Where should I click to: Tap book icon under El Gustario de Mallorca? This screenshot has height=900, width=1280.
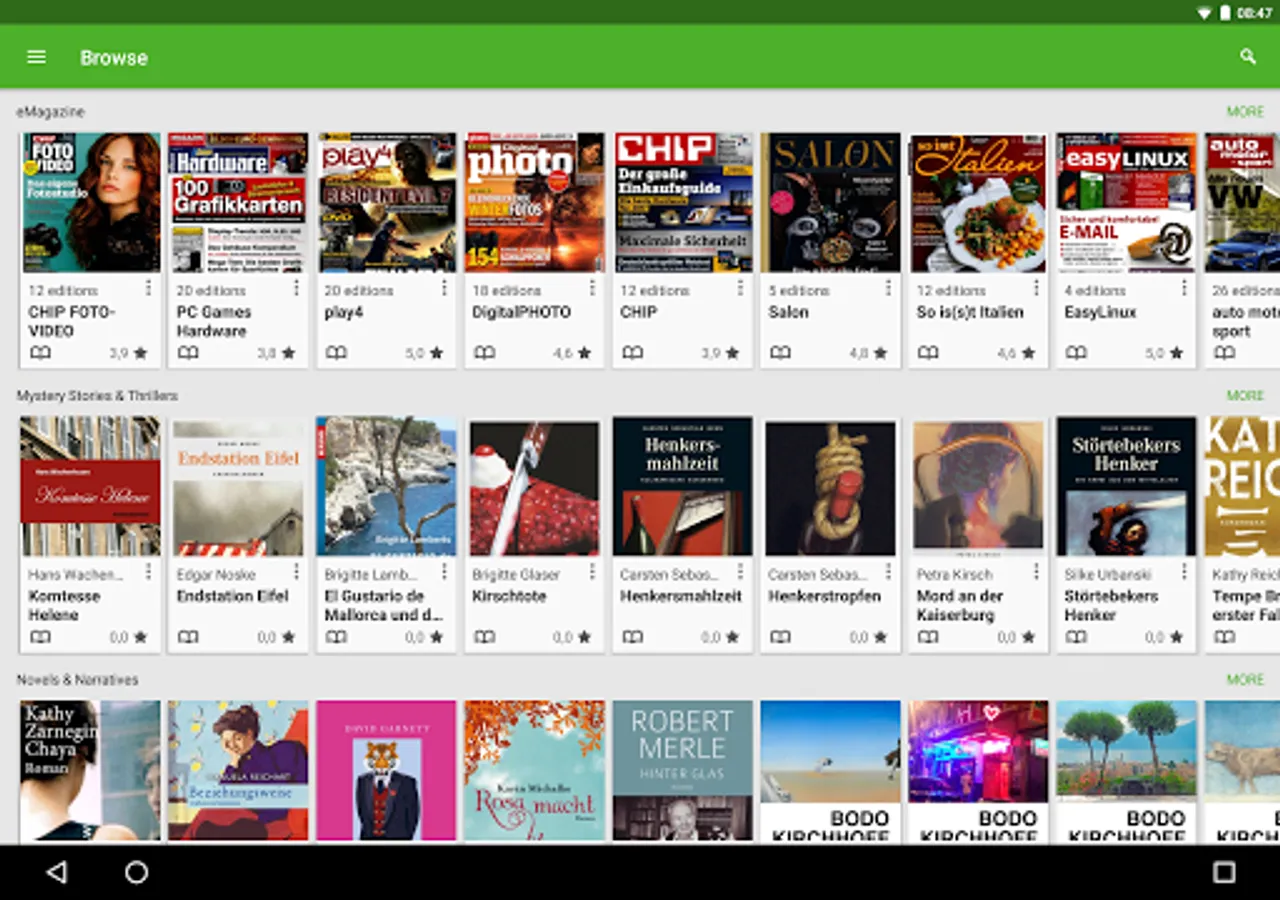(x=336, y=637)
